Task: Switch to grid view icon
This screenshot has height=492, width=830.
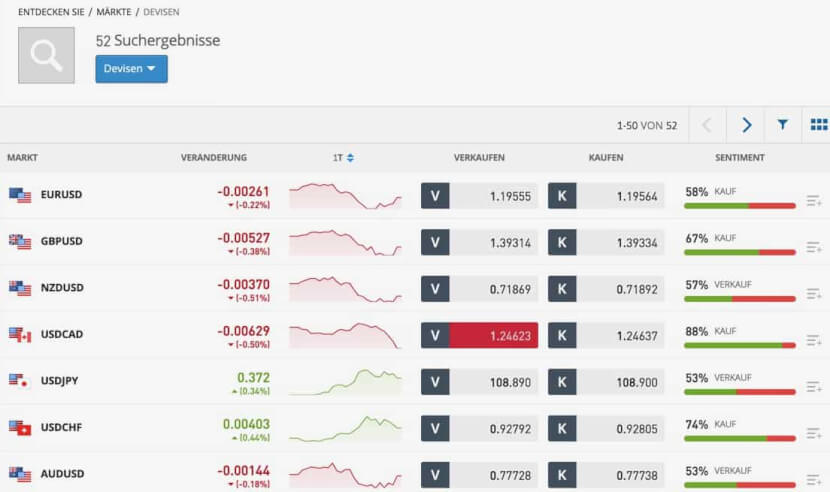Action: (818, 125)
